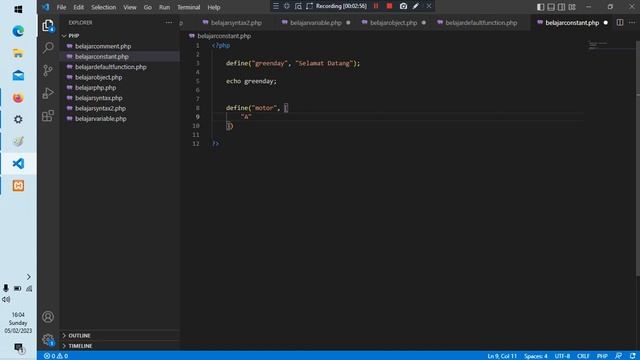Open belajardefaultfunction.php in Explorer
The width and height of the screenshot is (640, 360).
point(111,67)
